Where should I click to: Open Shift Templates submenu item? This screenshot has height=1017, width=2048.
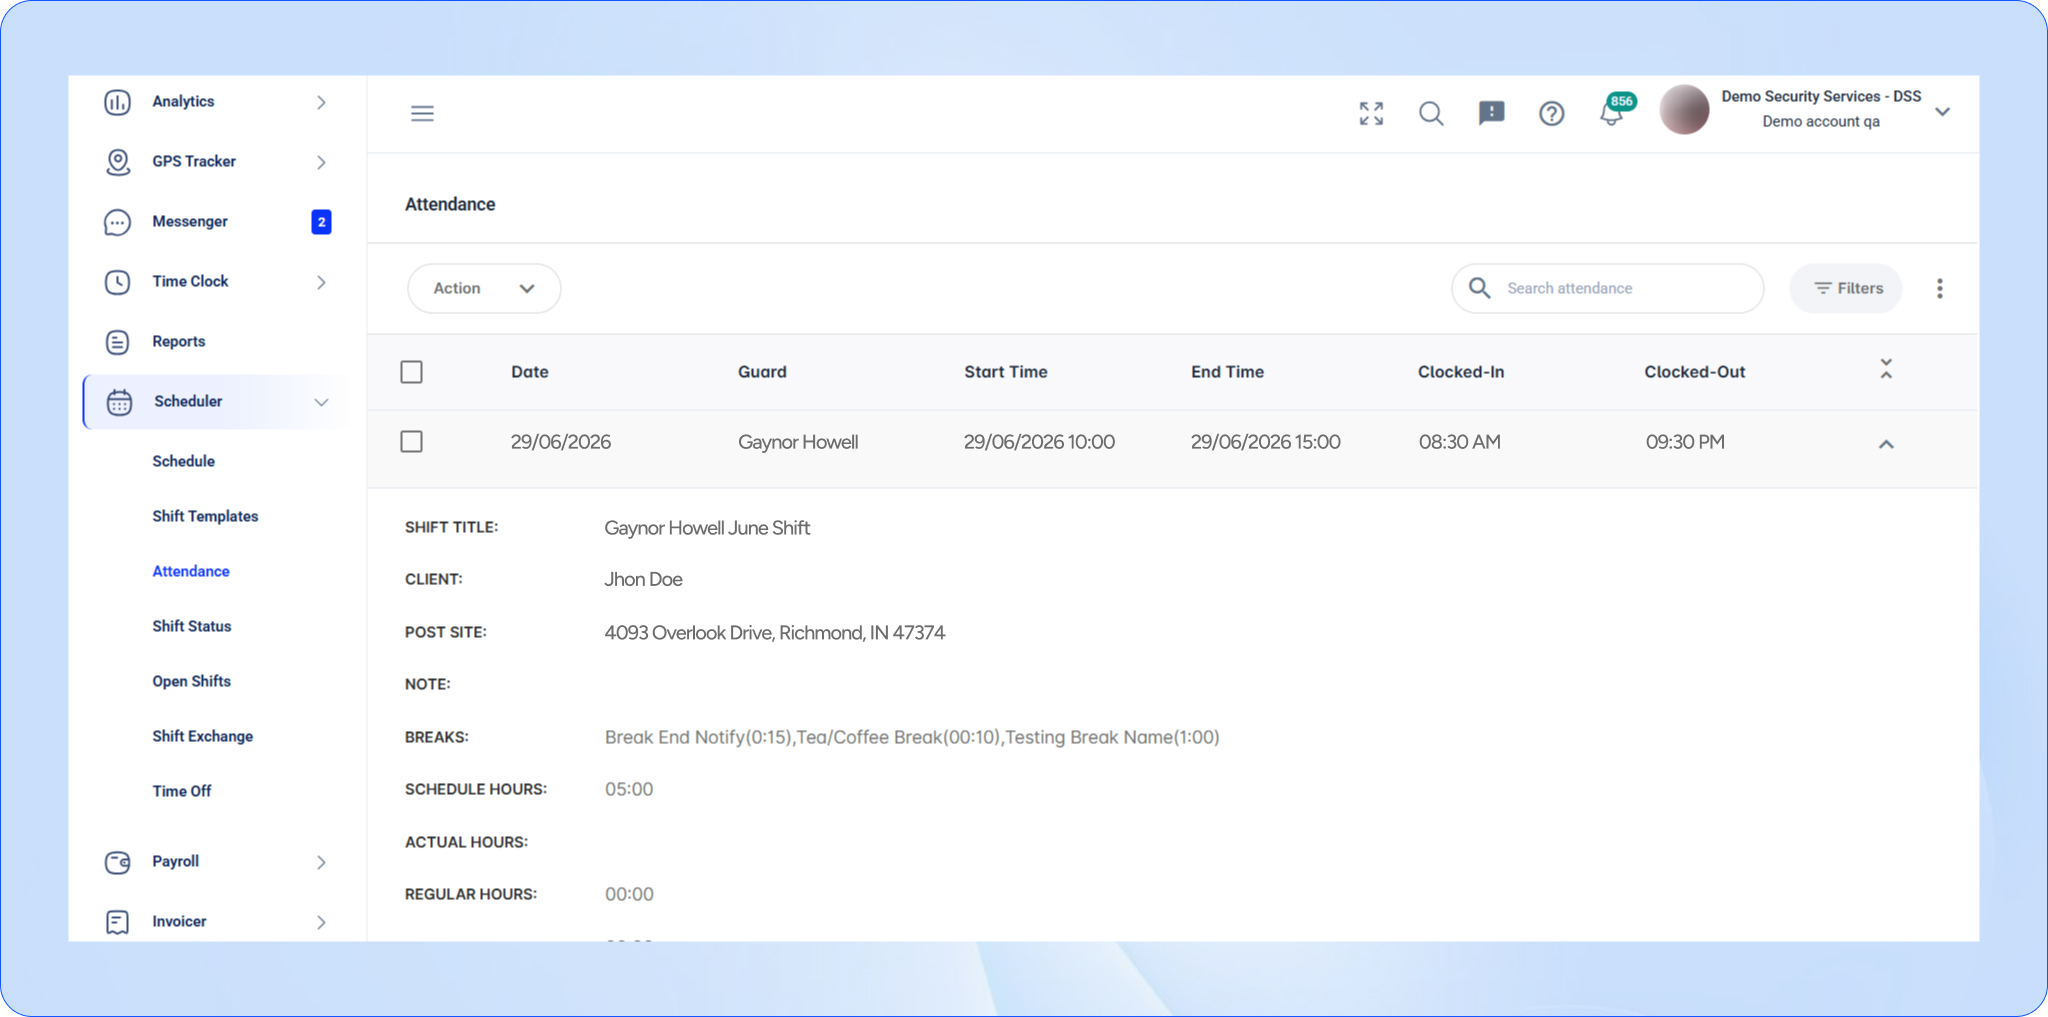pyautogui.click(x=205, y=516)
